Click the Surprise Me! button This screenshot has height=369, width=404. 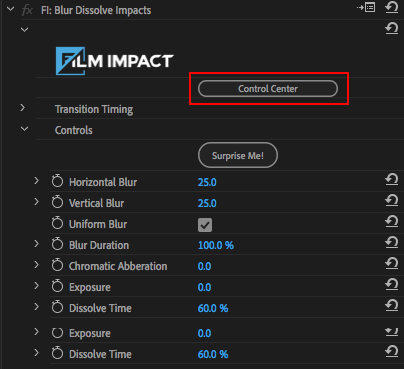(x=238, y=155)
